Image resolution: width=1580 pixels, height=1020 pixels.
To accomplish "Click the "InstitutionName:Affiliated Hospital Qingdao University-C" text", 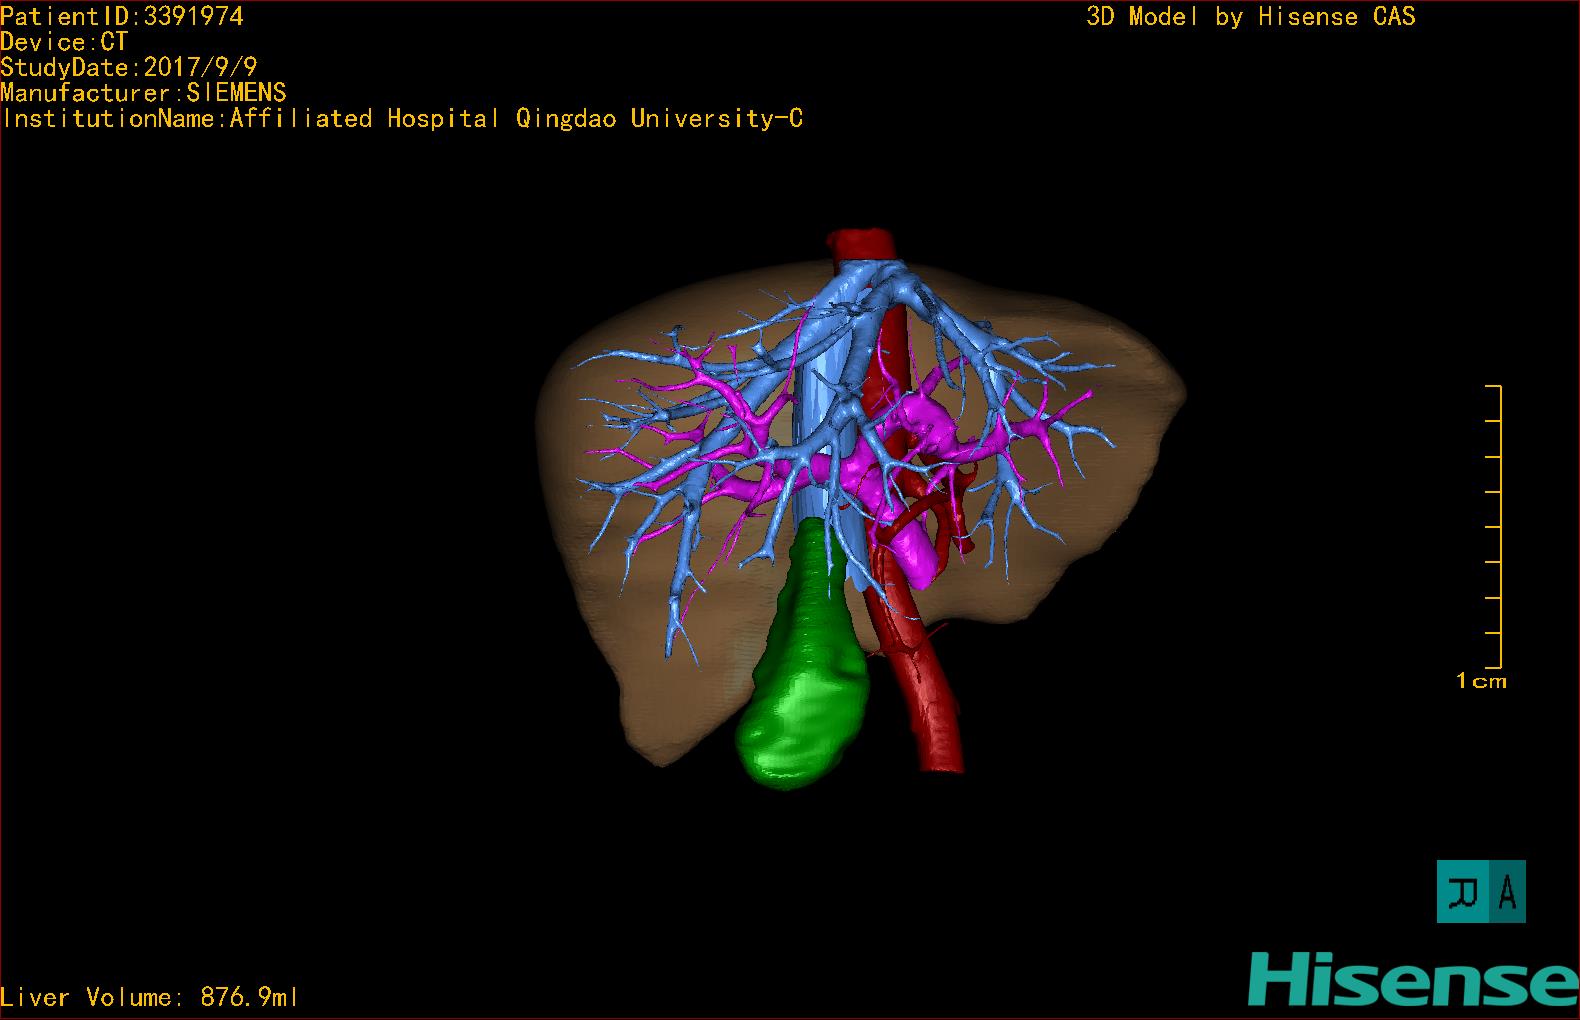I will point(402,119).
